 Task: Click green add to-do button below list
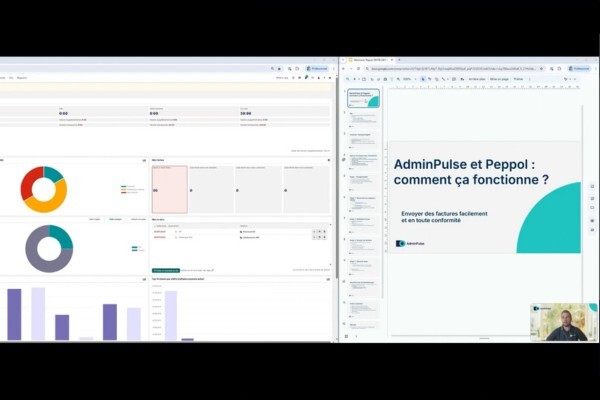[x=166, y=270]
